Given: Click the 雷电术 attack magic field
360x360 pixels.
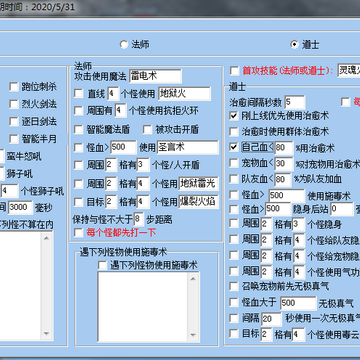Looking at the screenshot, I should tap(155, 76).
